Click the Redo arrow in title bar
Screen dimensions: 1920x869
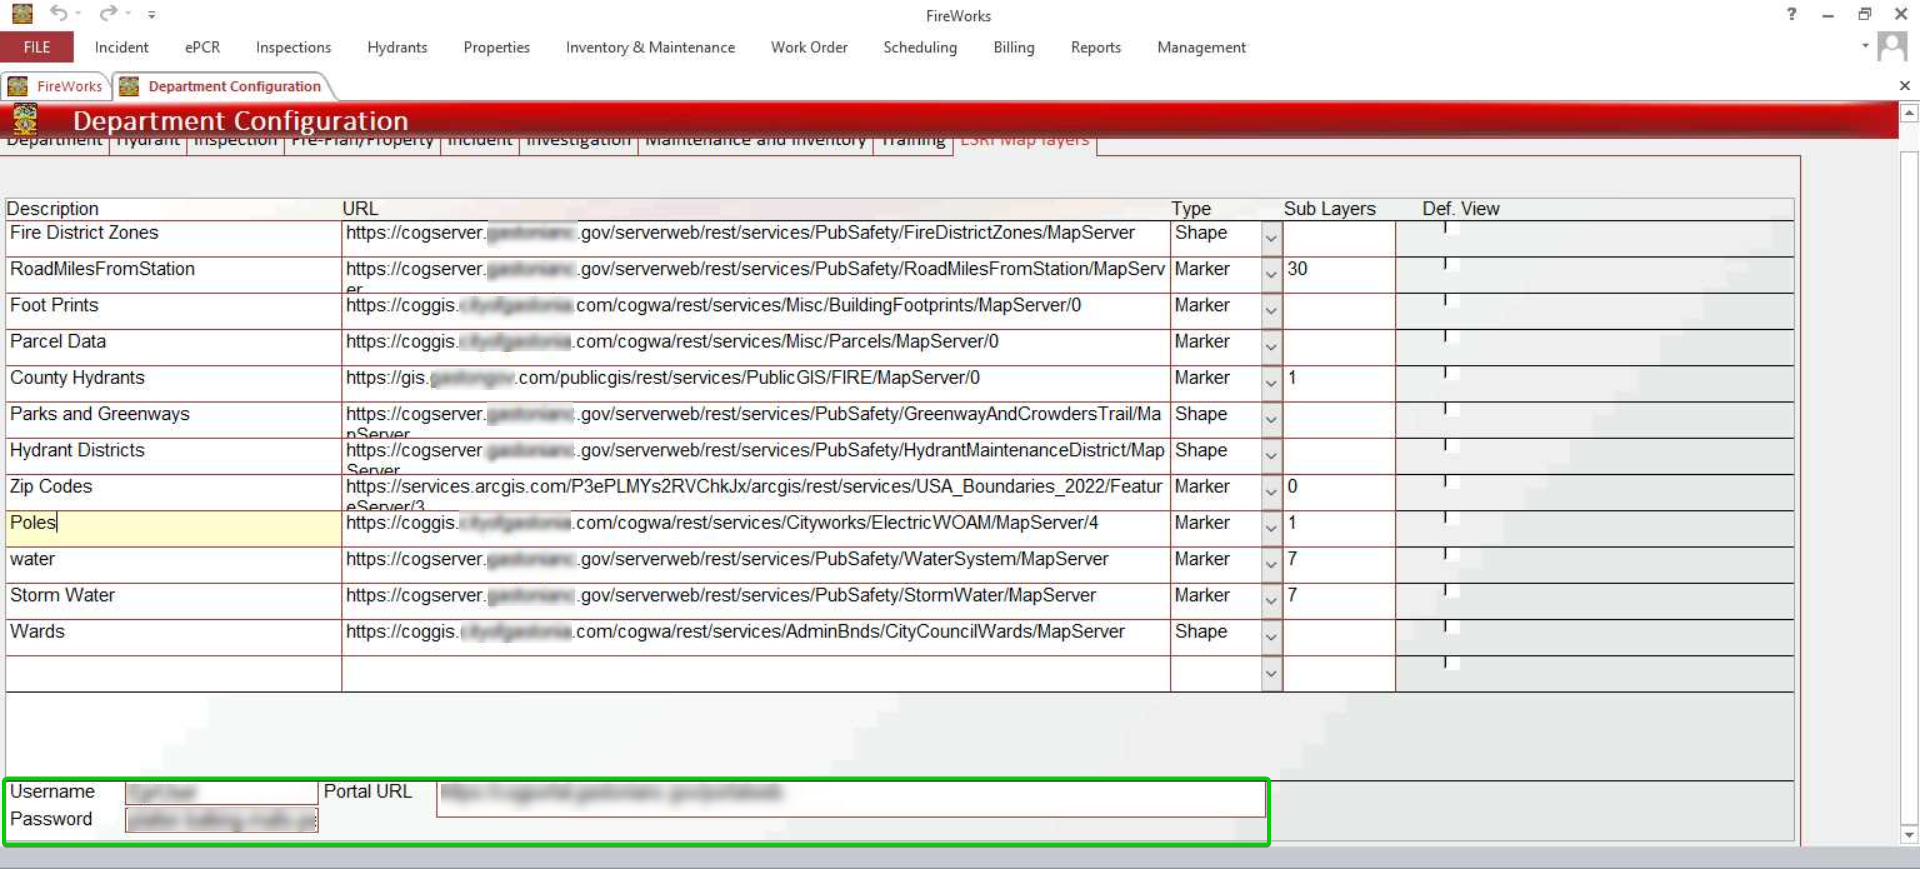[x=108, y=14]
